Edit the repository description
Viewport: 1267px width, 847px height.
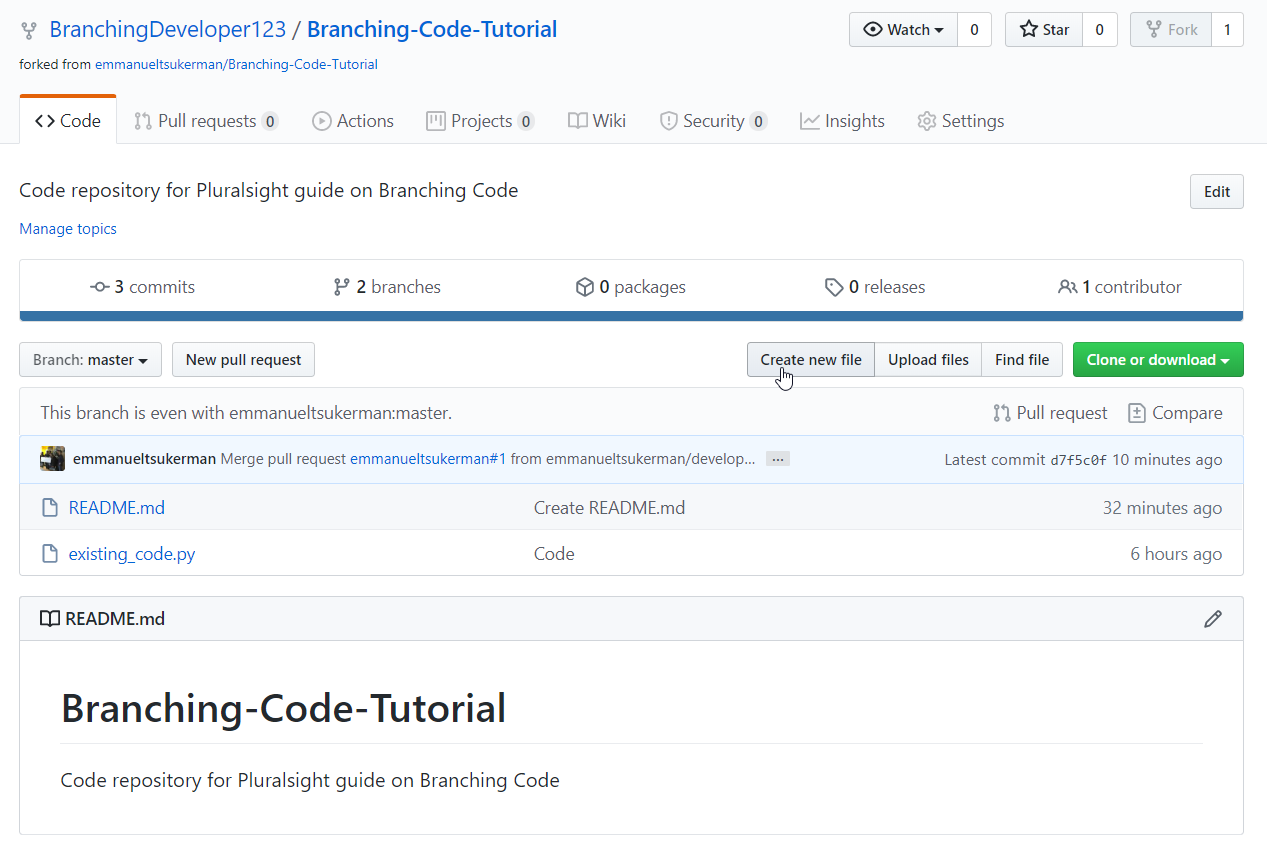pyautogui.click(x=1217, y=192)
